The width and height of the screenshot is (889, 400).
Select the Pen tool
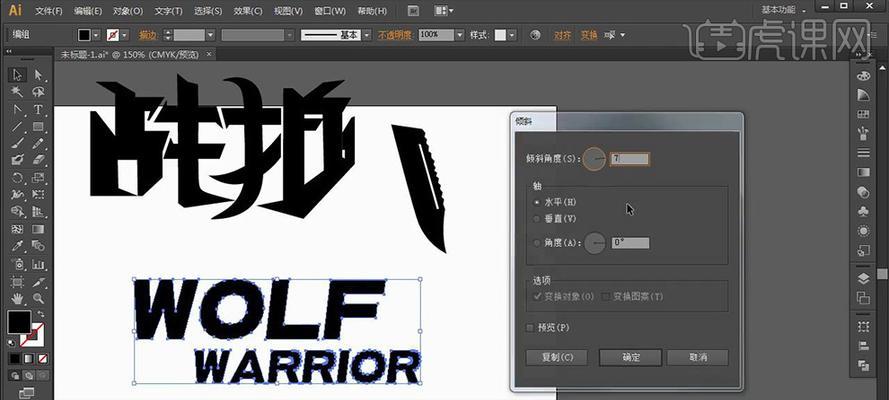[x=18, y=109]
